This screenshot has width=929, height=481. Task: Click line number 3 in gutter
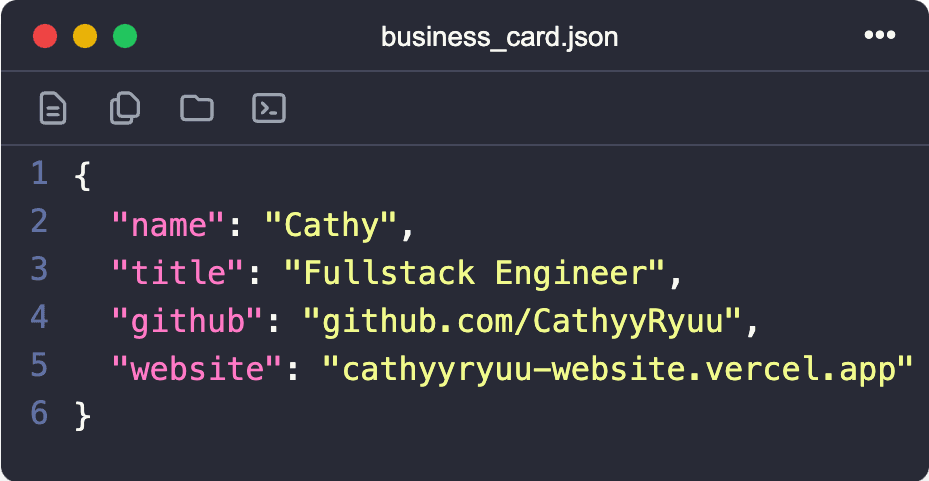[39, 269]
